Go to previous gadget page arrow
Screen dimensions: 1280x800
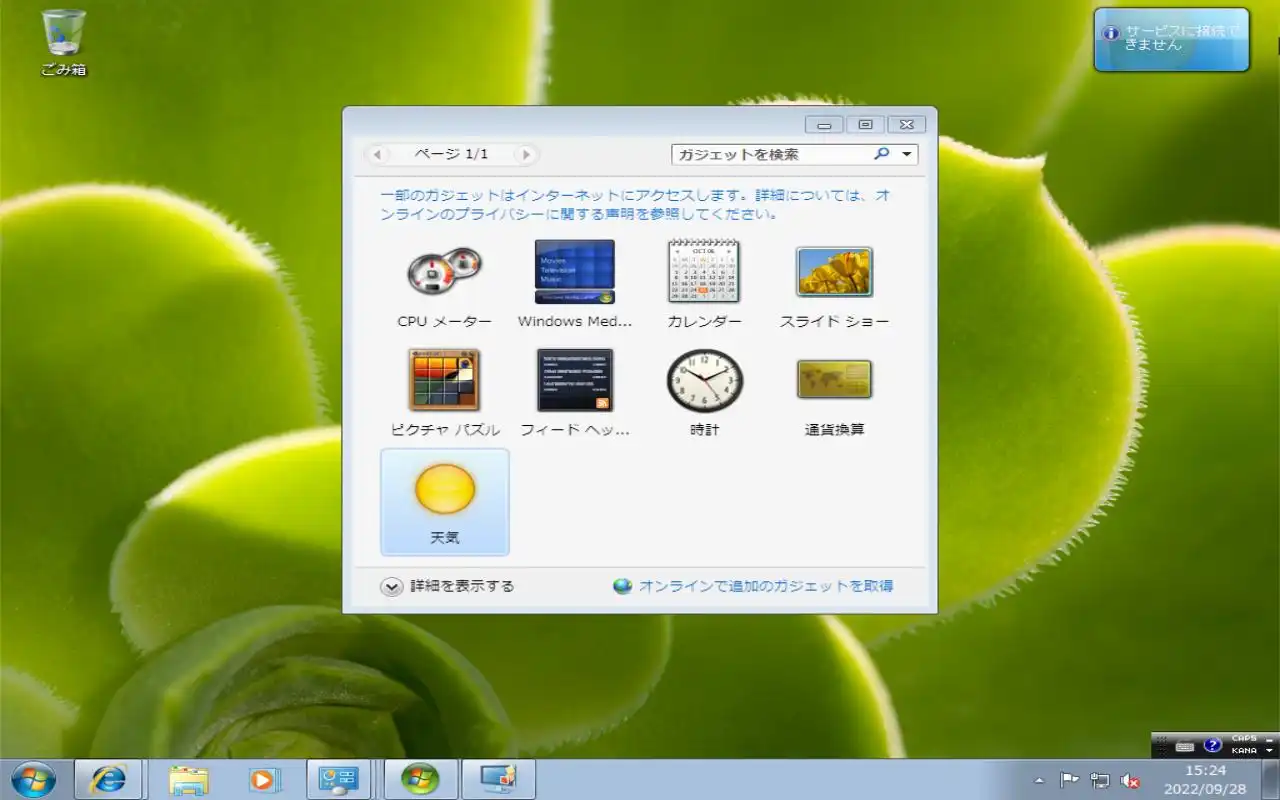[377, 154]
